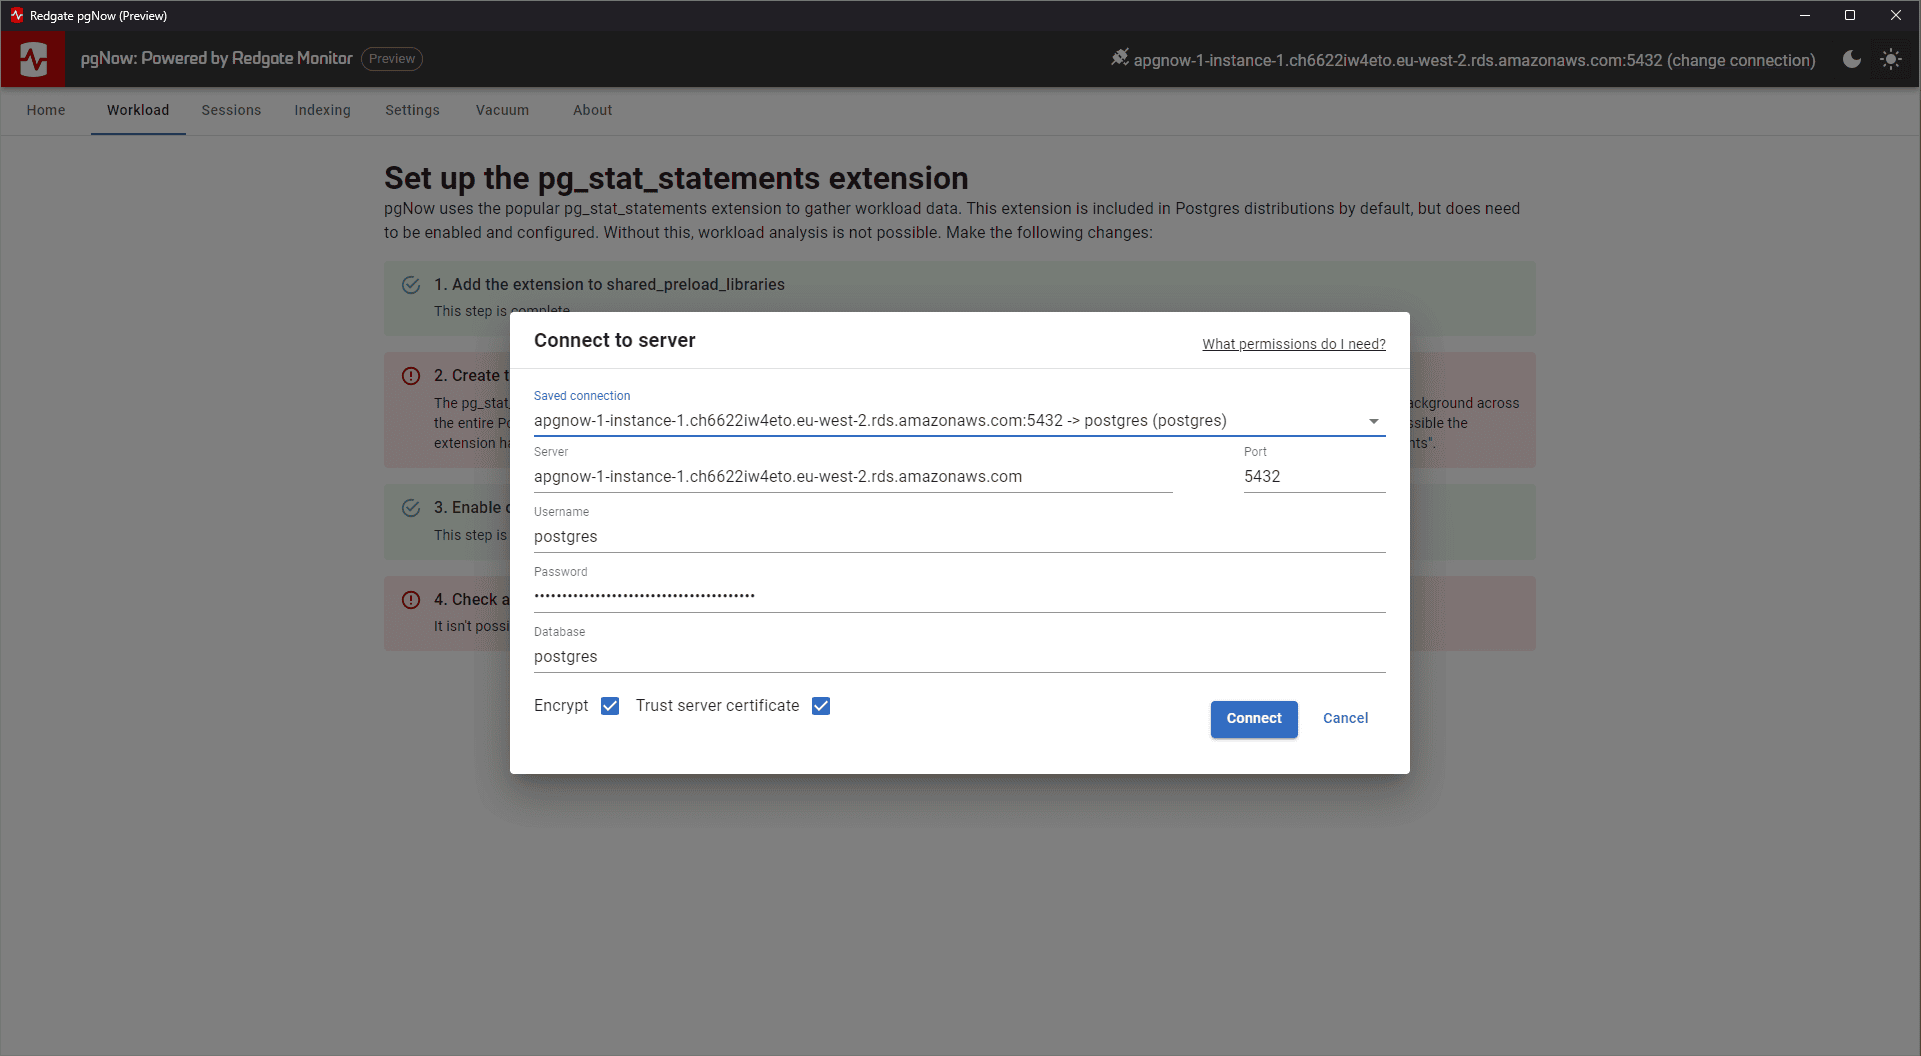The width and height of the screenshot is (1921, 1056).
Task: Click the warning icon beside step 4
Action: tap(411, 599)
